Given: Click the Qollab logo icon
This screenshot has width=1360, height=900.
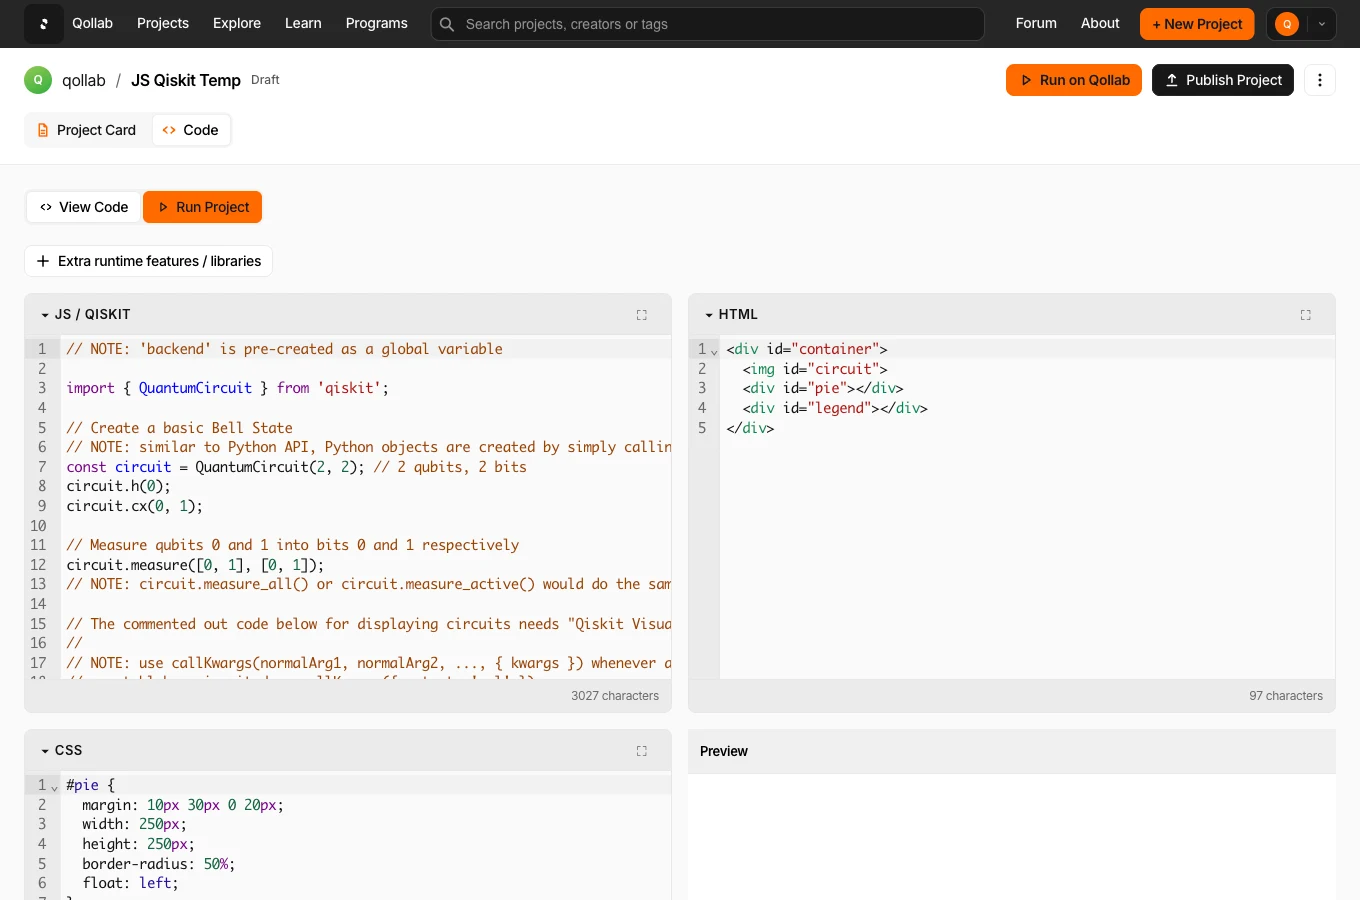Looking at the screenshot, I should point(43,24).
